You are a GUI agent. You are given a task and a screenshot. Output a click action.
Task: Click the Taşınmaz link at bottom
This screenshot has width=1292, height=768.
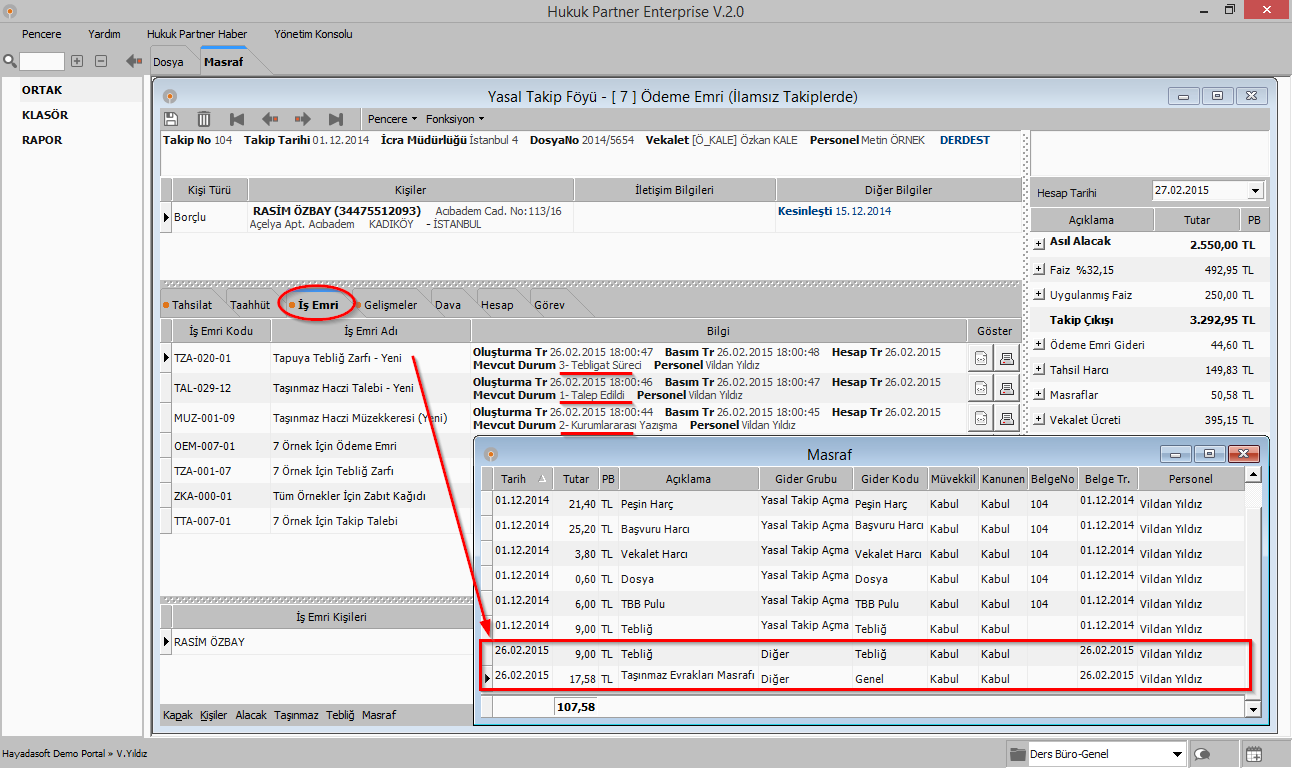click(x=296, y=715)
